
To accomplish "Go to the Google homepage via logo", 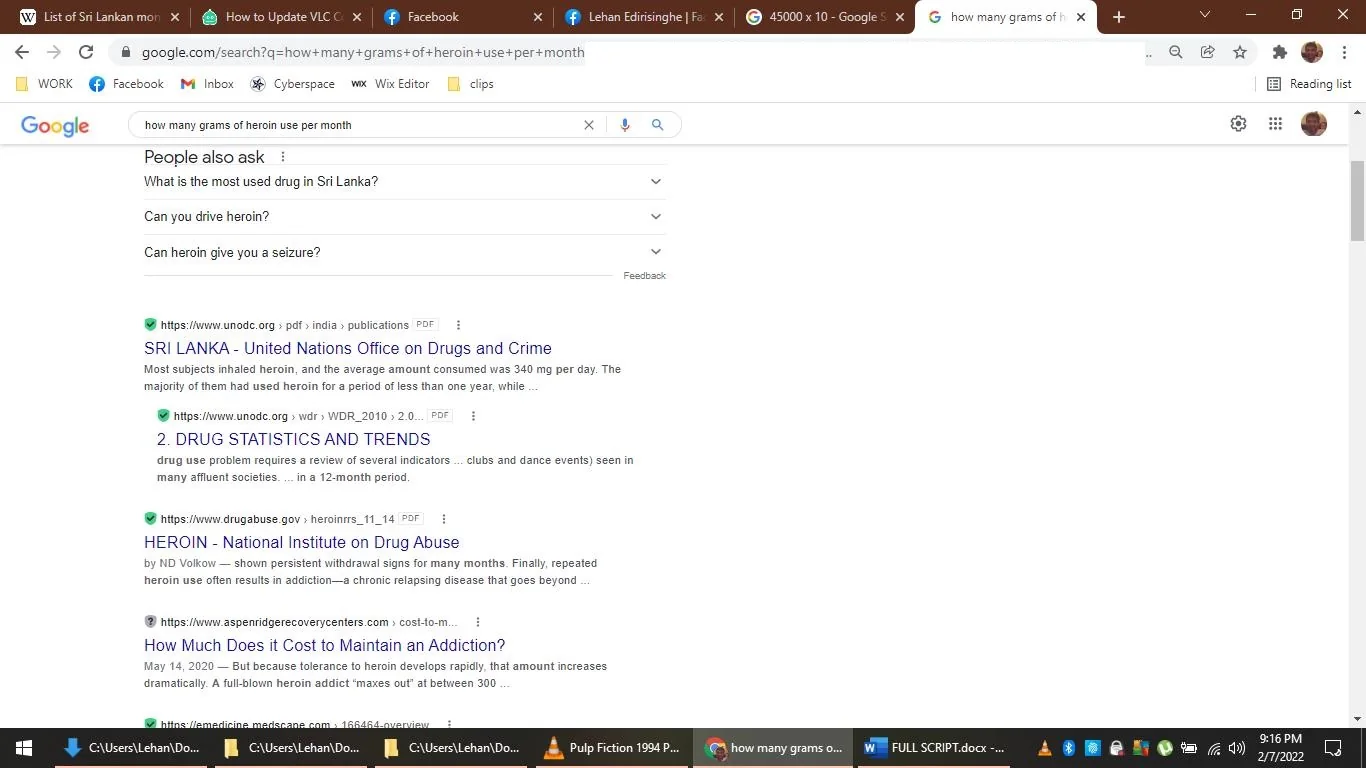I will click(55, 125).
